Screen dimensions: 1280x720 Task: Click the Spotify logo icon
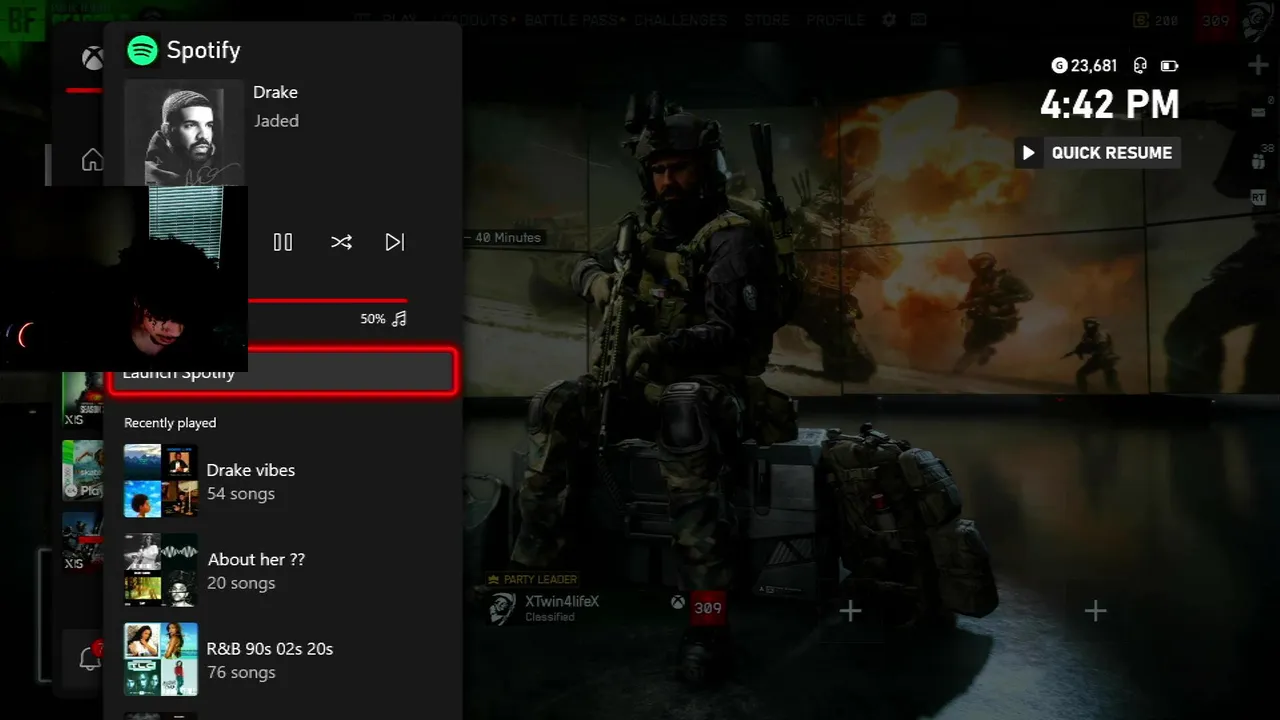coord(143,50)
